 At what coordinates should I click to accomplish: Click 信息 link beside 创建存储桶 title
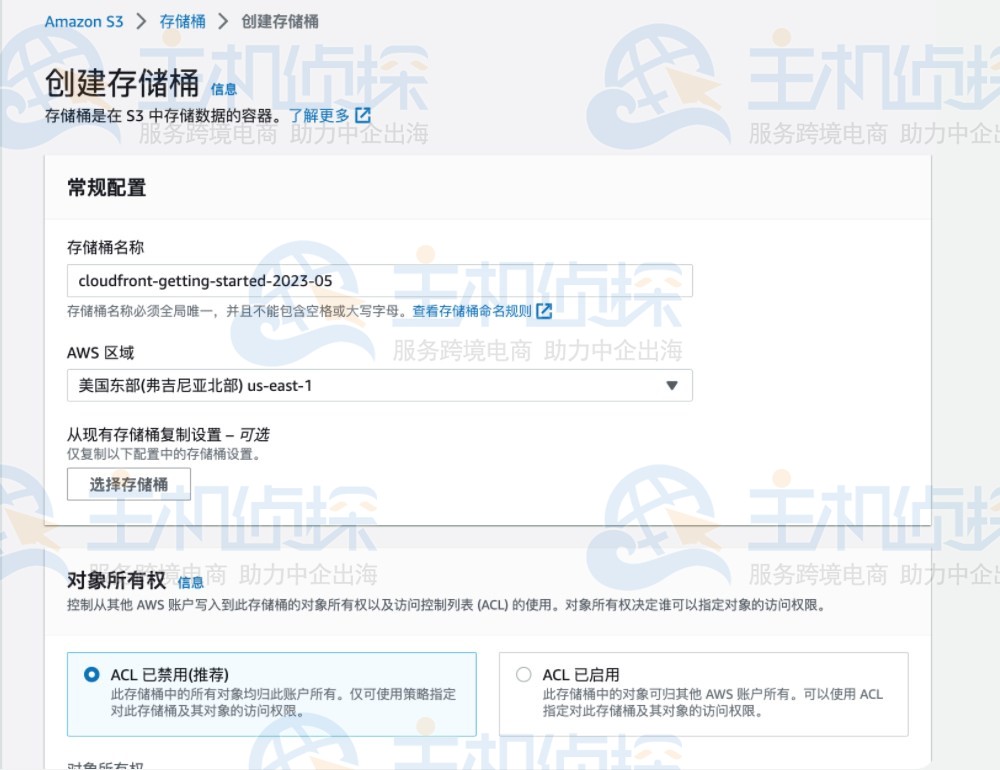coord(224,89)
